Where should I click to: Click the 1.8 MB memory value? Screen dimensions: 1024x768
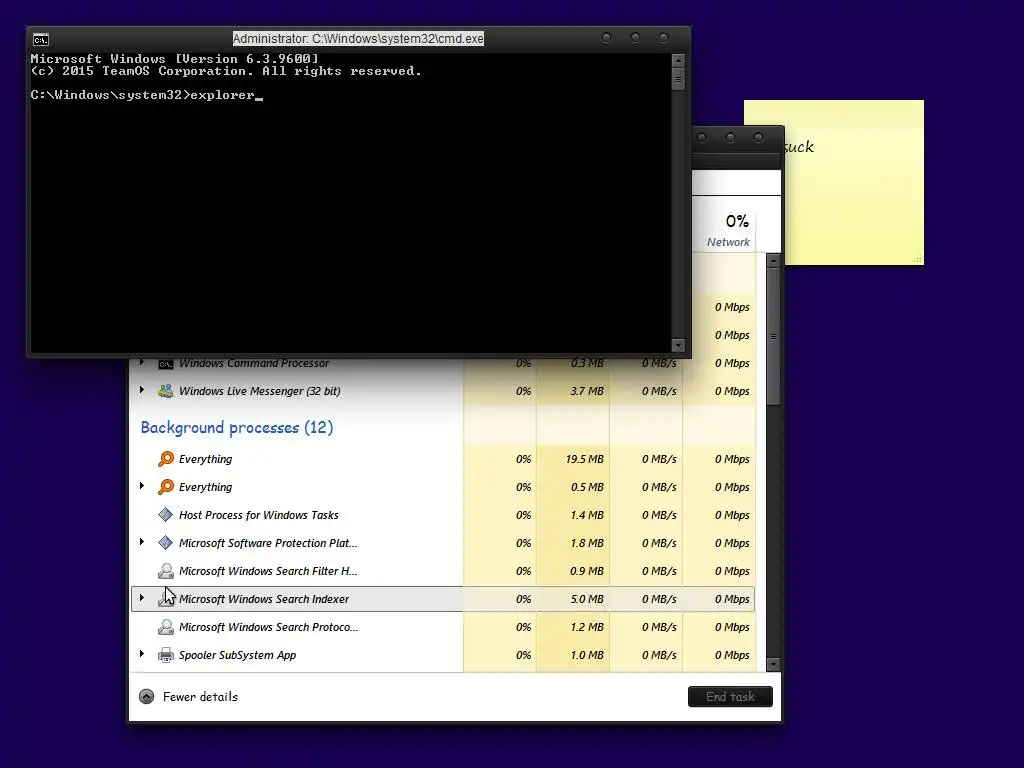pyautogui.click(x=587, y=543)
